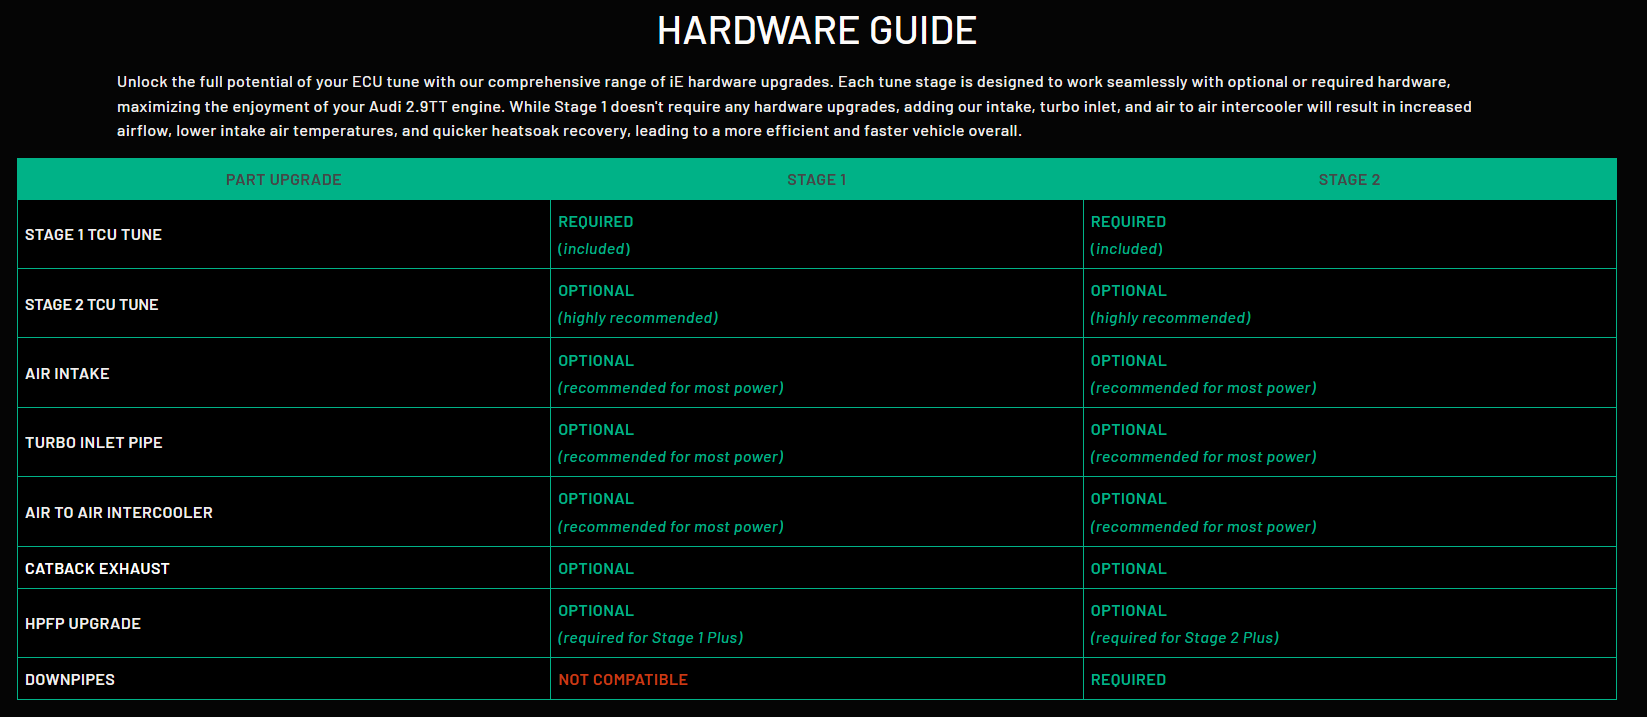Select the STAGE 1 TCU TUNE row label
The height and width of the screenshot is (717, 1647).
93,235
